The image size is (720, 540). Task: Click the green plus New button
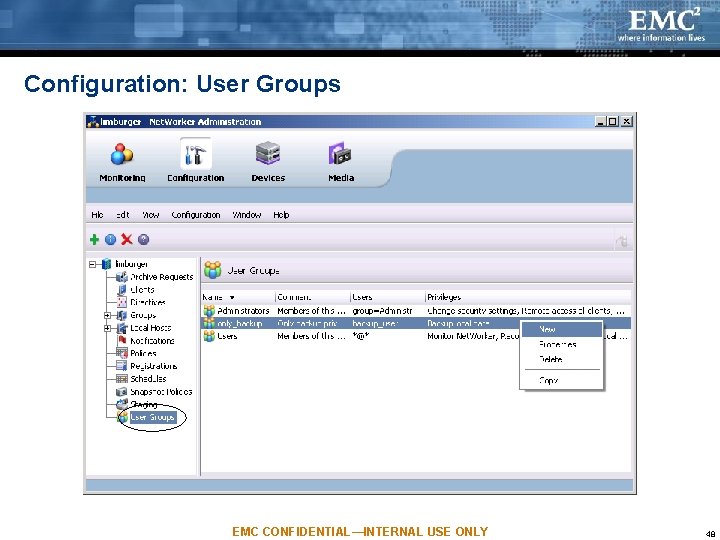(x=94, y=239)
